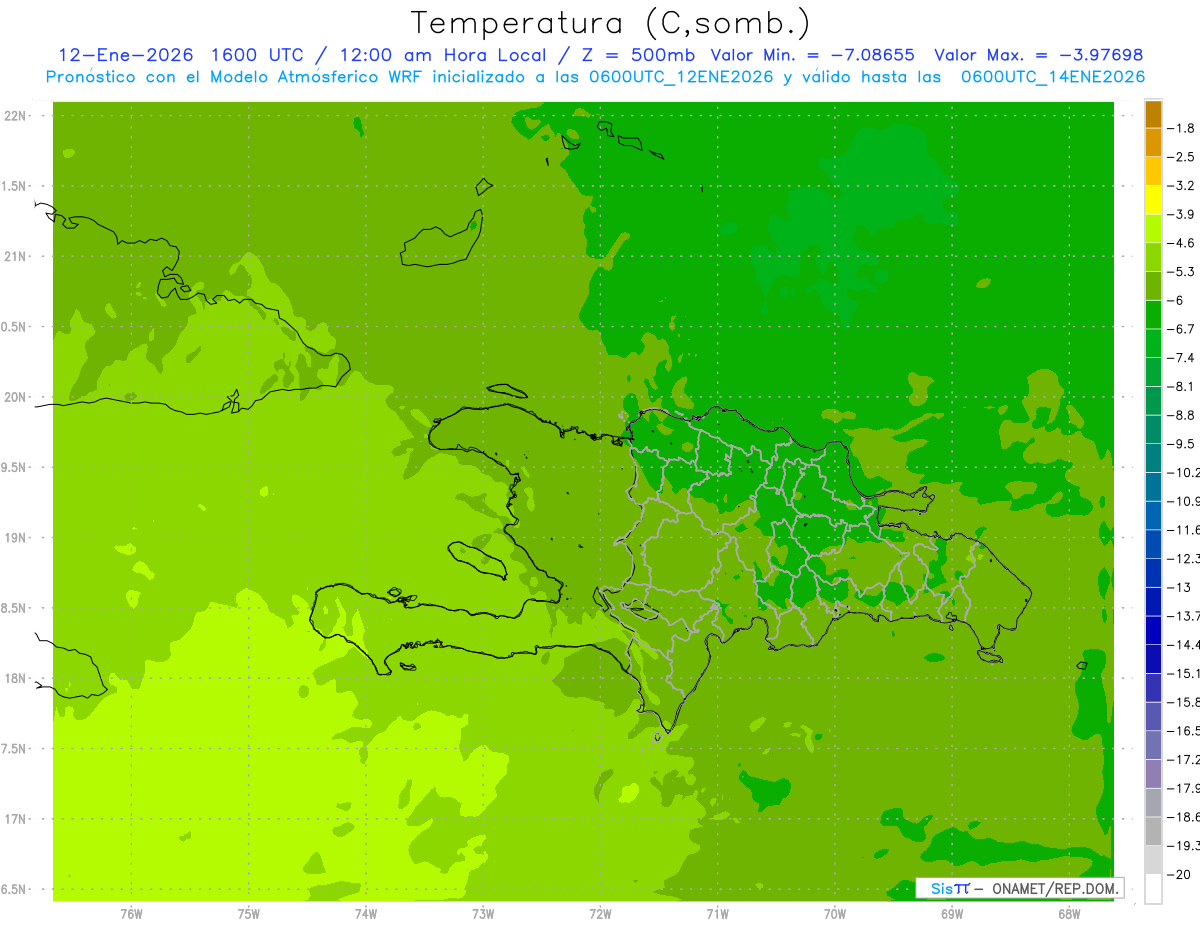Click the "Valor Max. = -3.97698" value
1200x927 pixels.
[x=1038, y=55]
